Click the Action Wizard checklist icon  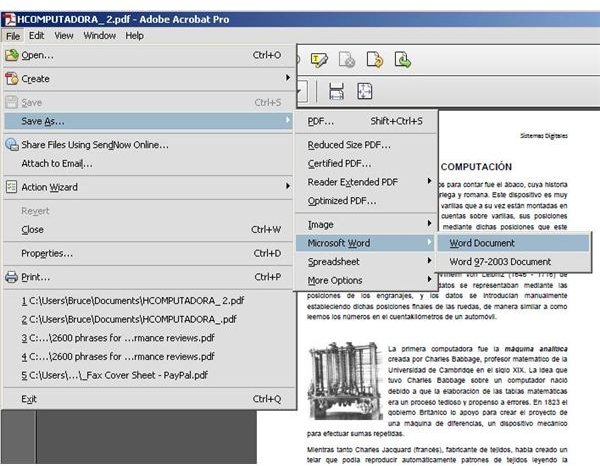(11, 187)
